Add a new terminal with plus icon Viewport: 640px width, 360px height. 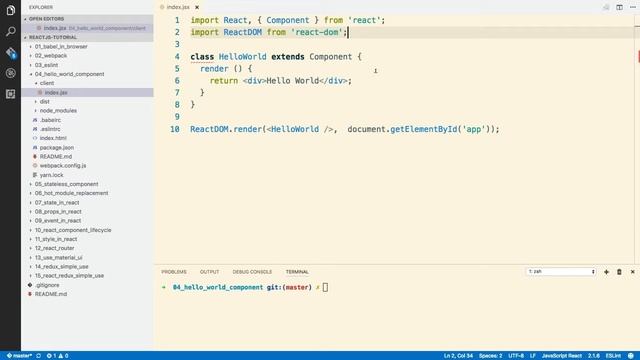(606, 272)
